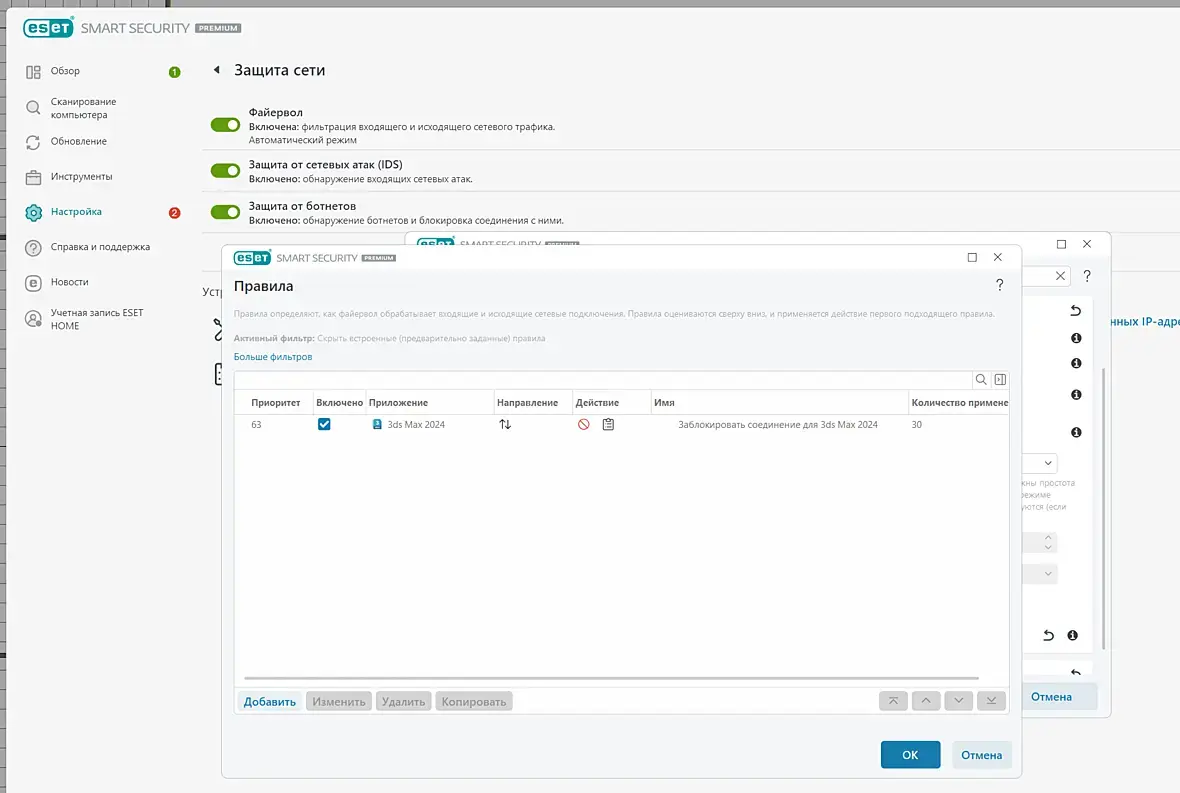The width and height of the screenshot is (1180, 793).
Task: Confirm with the ОК button
Action: pyautogui.click(x=911, y=755)
